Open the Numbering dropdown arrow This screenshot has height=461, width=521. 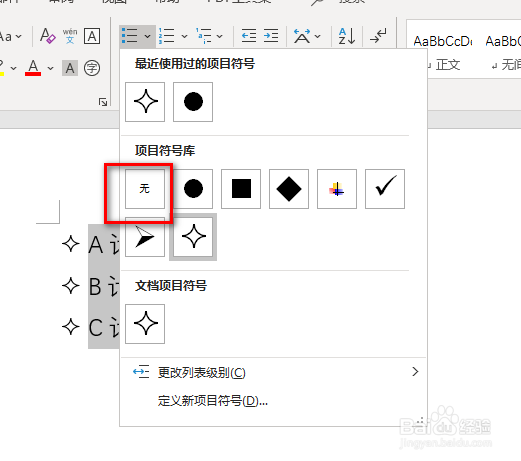[184, 36]
